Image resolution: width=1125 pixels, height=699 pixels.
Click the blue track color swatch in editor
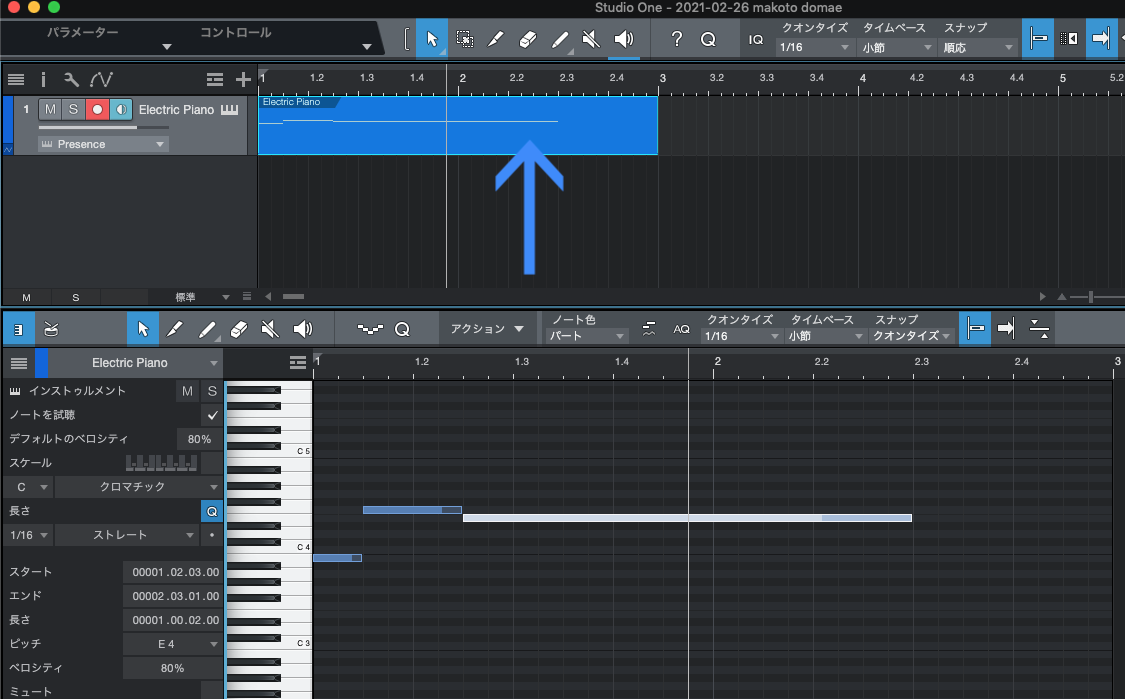click(x=42, y=363)
